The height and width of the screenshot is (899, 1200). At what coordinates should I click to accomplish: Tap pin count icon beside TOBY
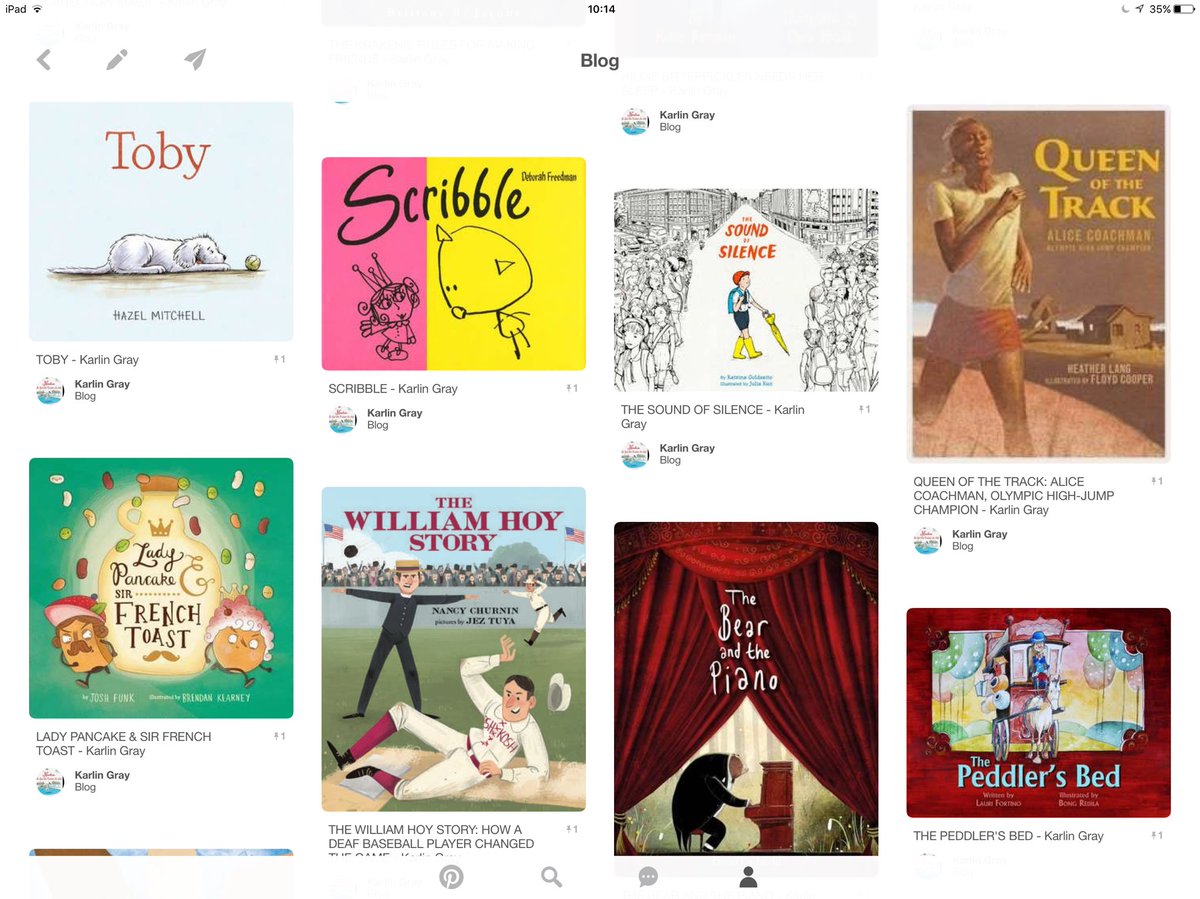pos(279,359)
